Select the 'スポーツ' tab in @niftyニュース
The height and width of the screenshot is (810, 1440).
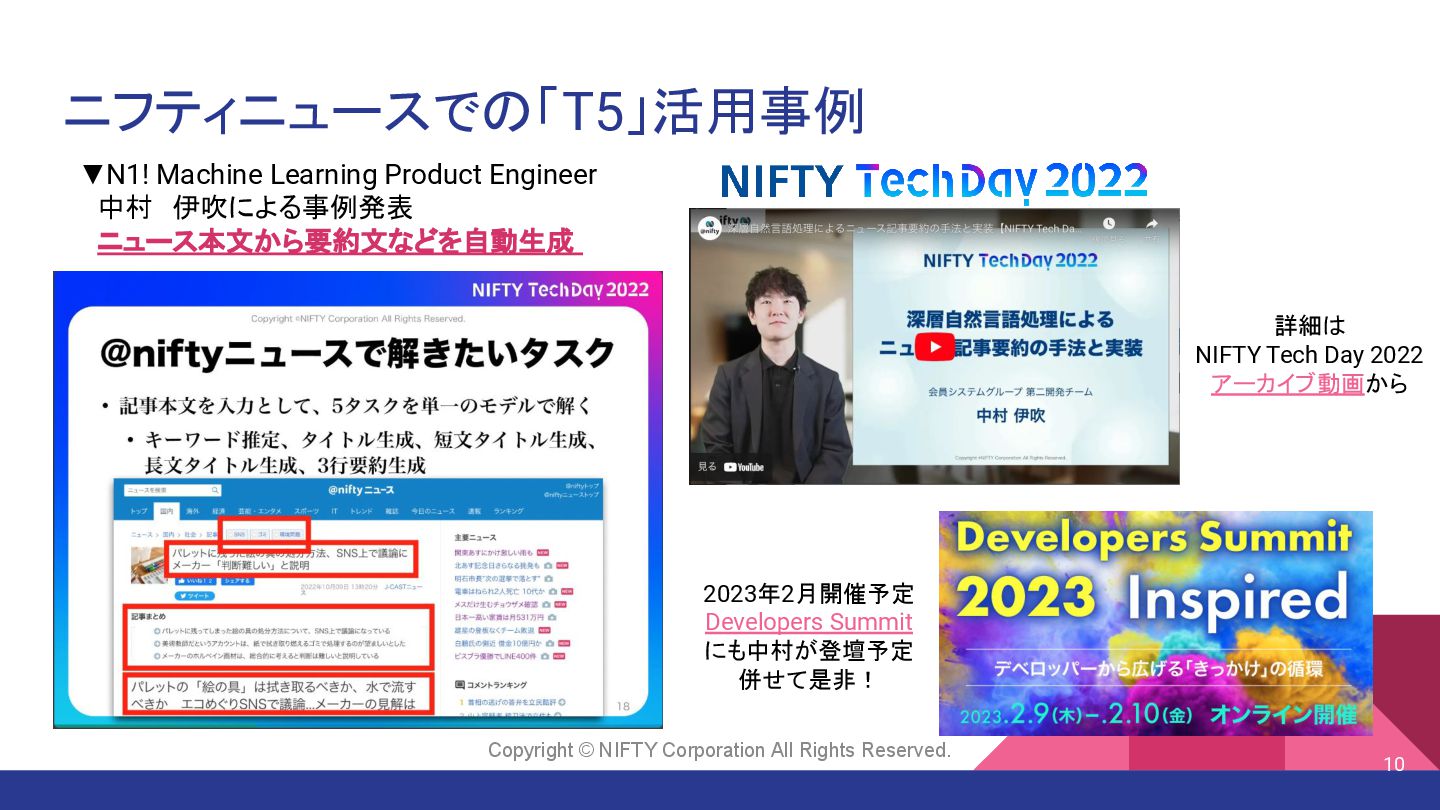pyautogui.click(x=306, y=511)
